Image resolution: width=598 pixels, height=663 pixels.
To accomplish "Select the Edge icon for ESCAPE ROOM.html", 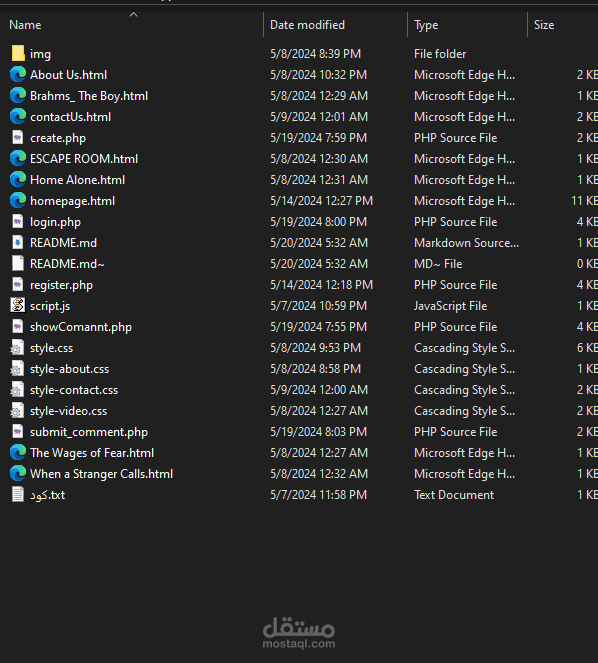I will pyautogui.click(x=18, y=159).
